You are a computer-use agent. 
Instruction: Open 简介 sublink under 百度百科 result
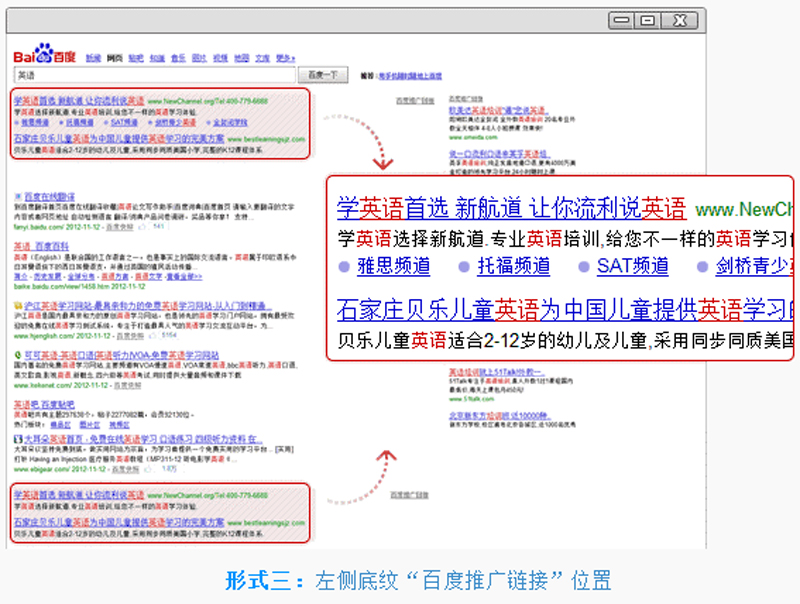click(x=21, y=276)
